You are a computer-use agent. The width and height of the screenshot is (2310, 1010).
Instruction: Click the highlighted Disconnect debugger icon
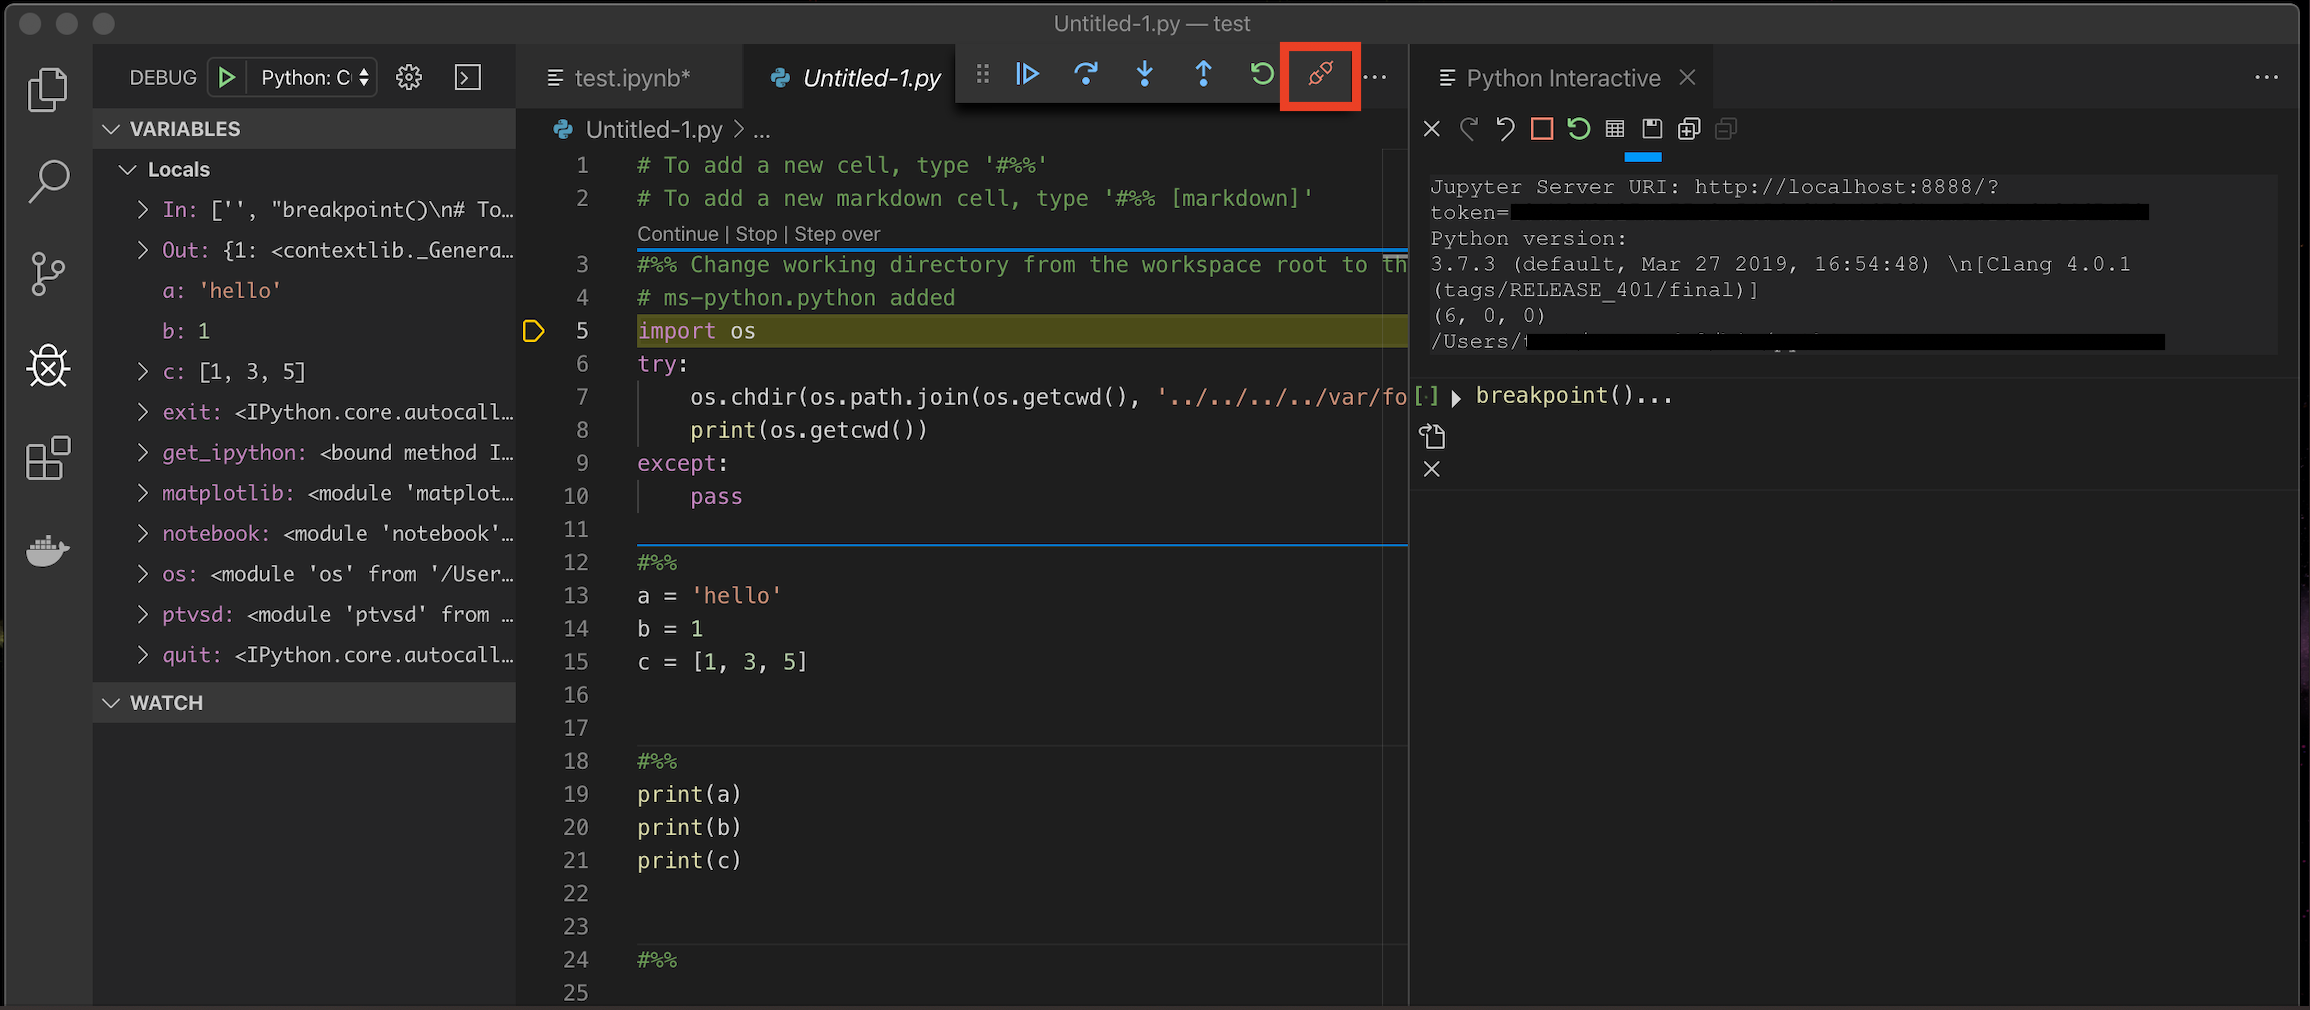(1320, 75)
